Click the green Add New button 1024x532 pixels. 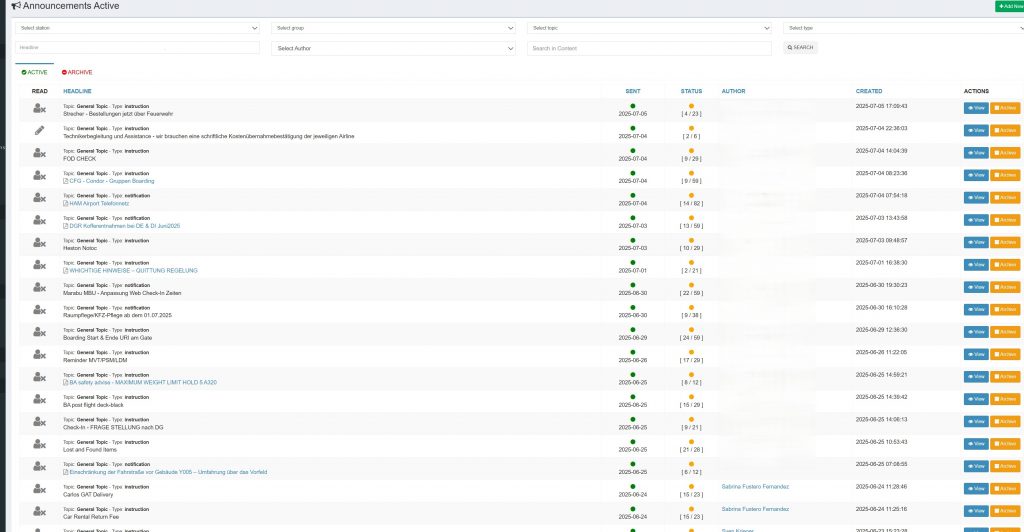(1008, 6)
